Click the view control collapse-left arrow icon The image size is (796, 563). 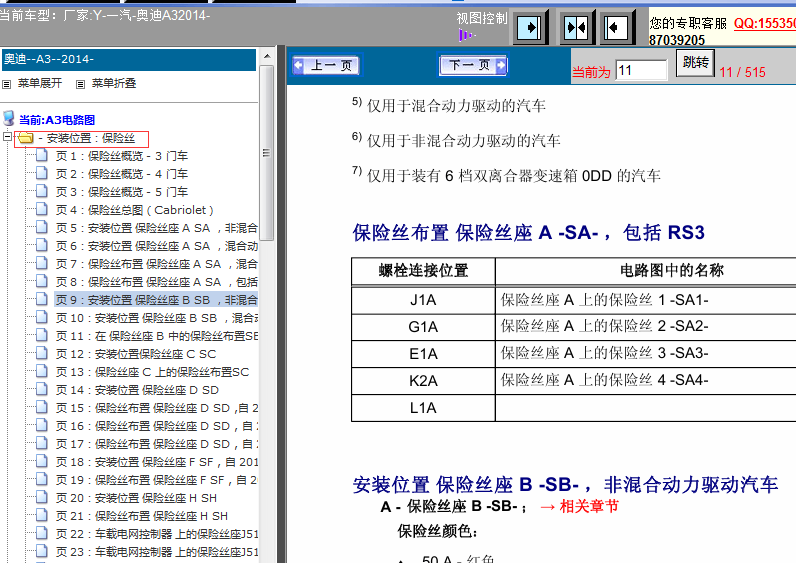615,27
